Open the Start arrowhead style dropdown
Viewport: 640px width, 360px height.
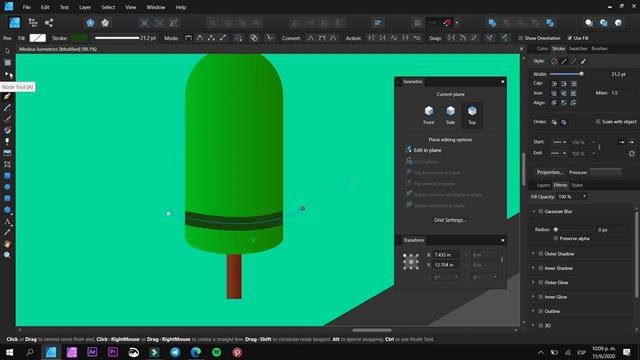559,142
